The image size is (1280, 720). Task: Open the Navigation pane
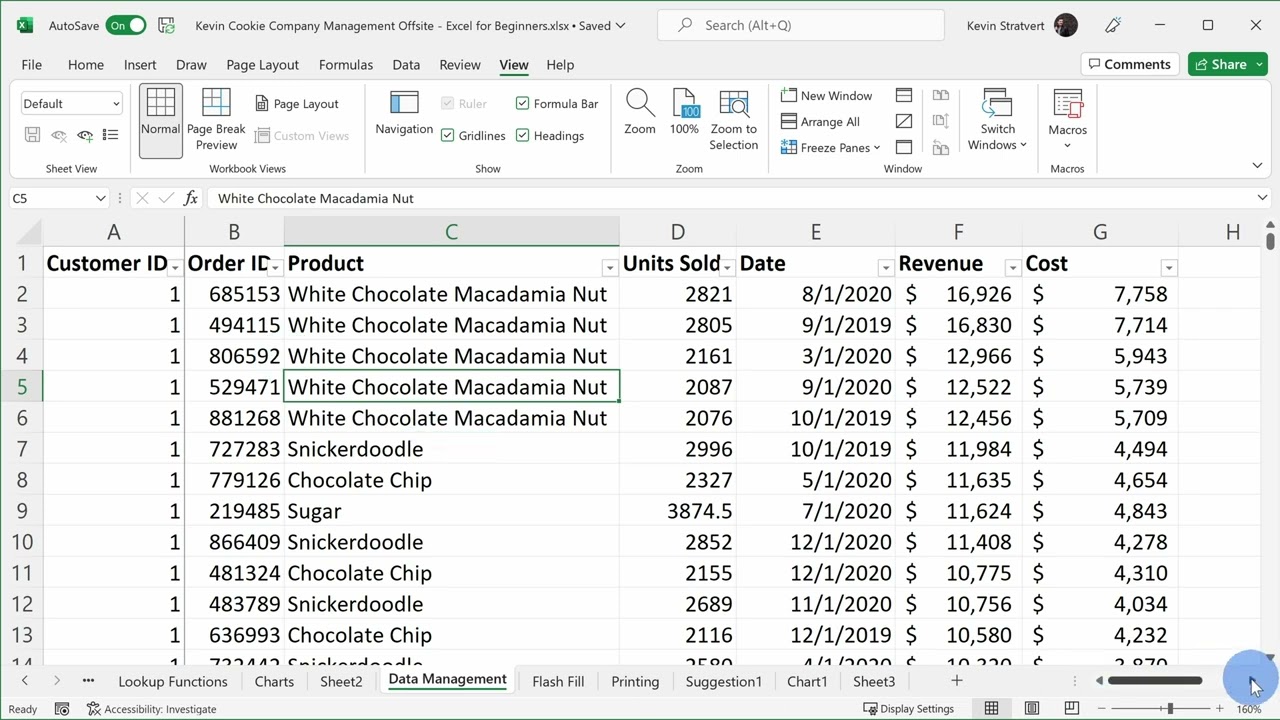(404, 113)
